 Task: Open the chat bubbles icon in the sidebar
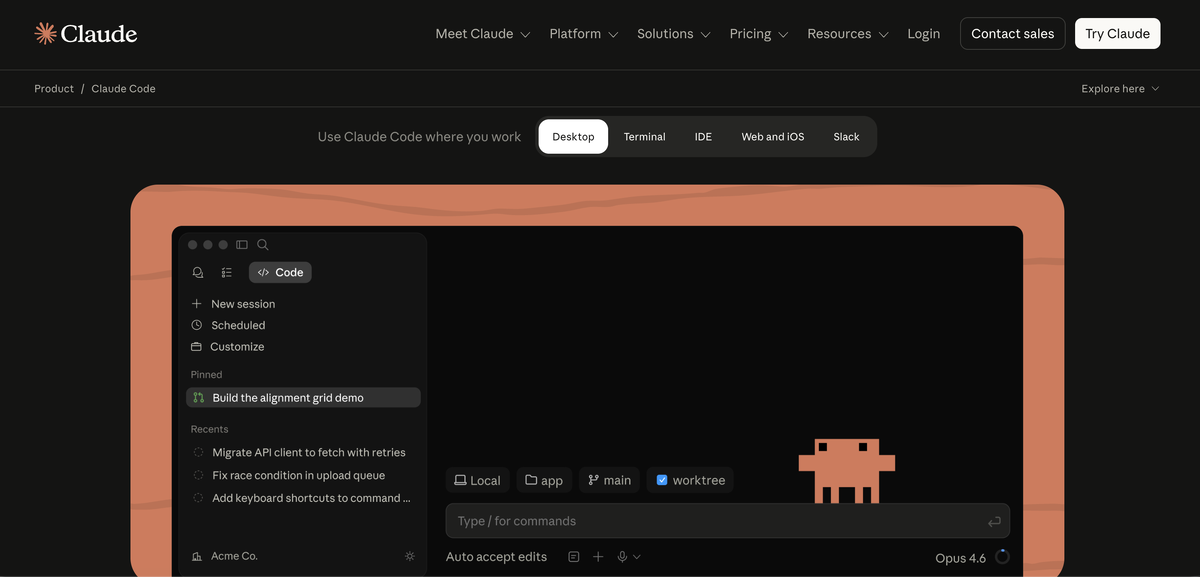[198, 272]
